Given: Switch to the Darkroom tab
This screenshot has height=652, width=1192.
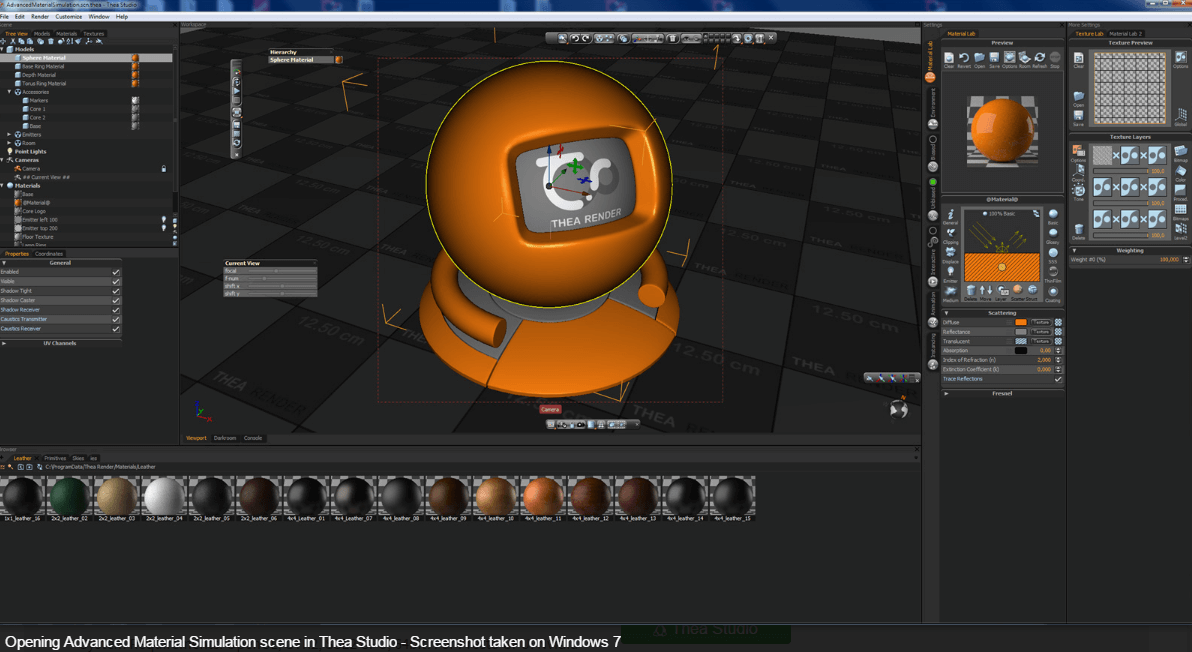Looking at the screenshot, I should coord(225,437).
